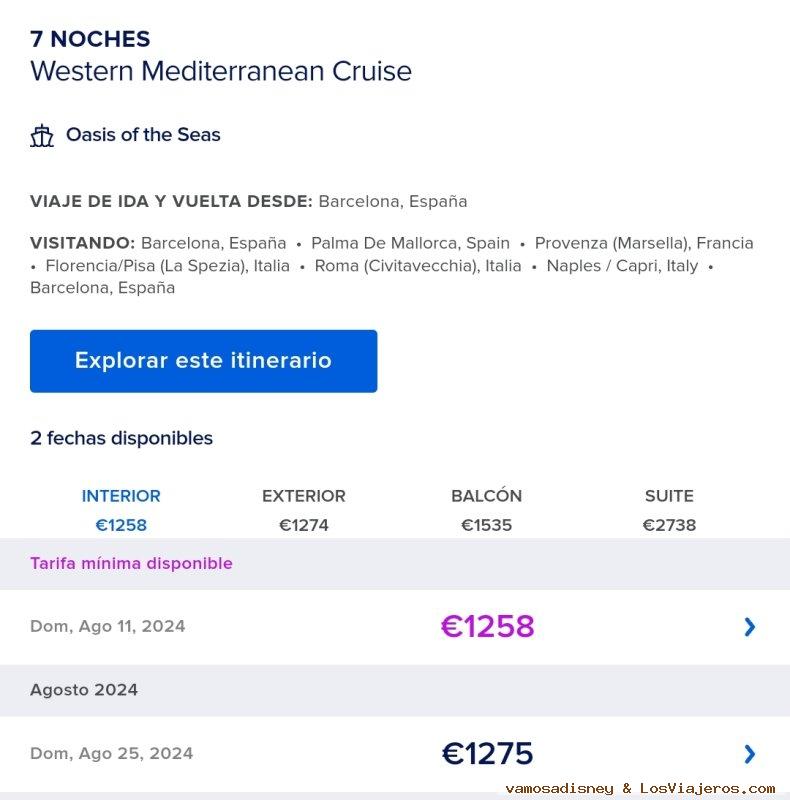Select the Dom, Ago 11, 2024 date

tap(108, 627)
